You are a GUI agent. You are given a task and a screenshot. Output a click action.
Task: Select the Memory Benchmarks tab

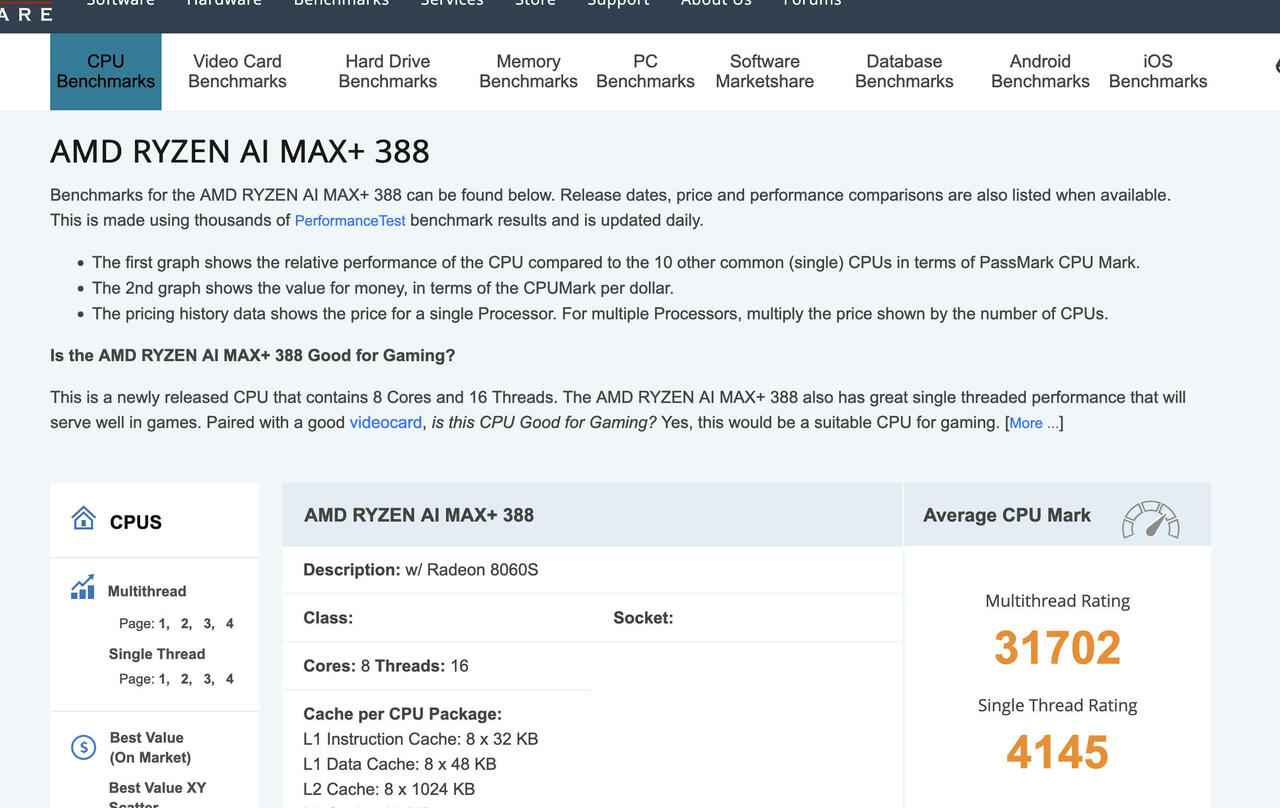pyautogui.click(x=528, y=72)
